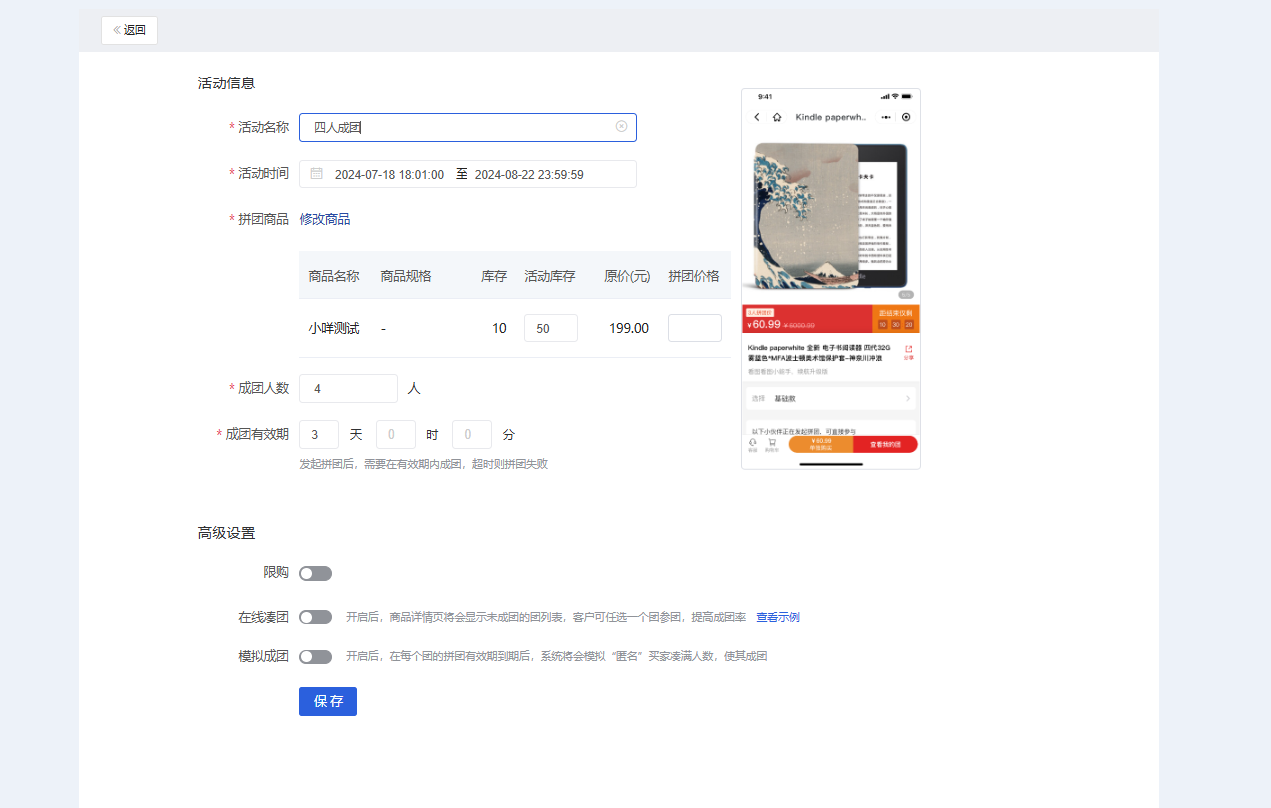This screenshot has width=1271, height=808.
Task: Focus the 天 days input showing 3
Action: 318,434
